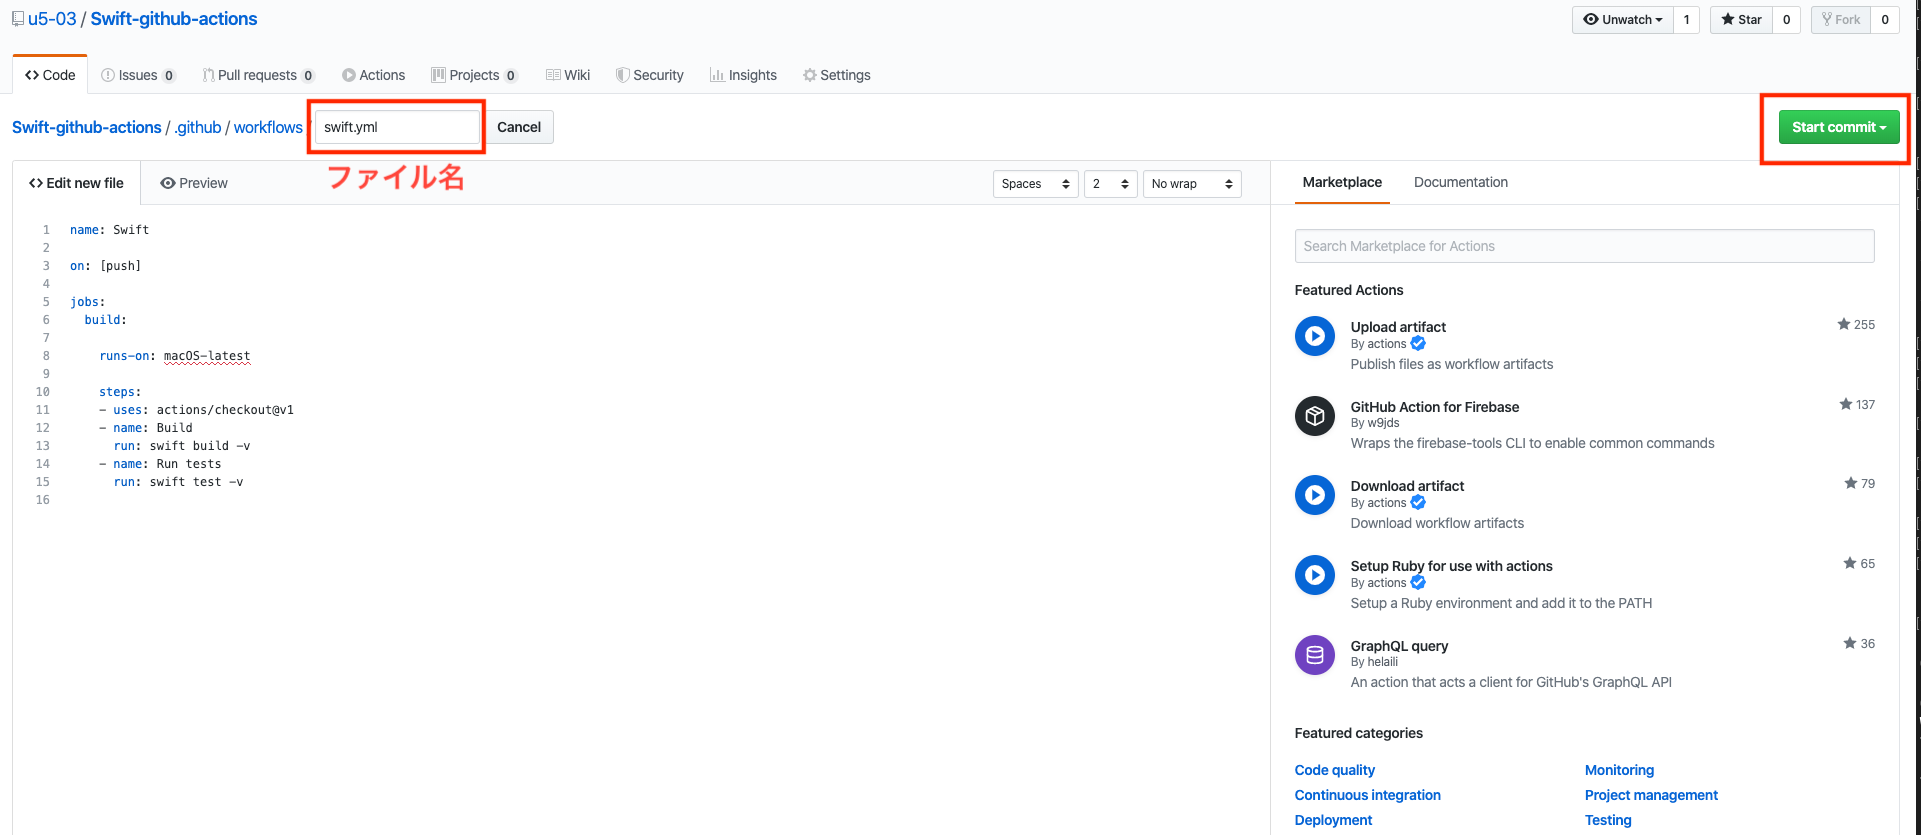Open the Code quality category
Image resolution: width=1921 pixels, height=835 pixels.
click(1334, 770)
